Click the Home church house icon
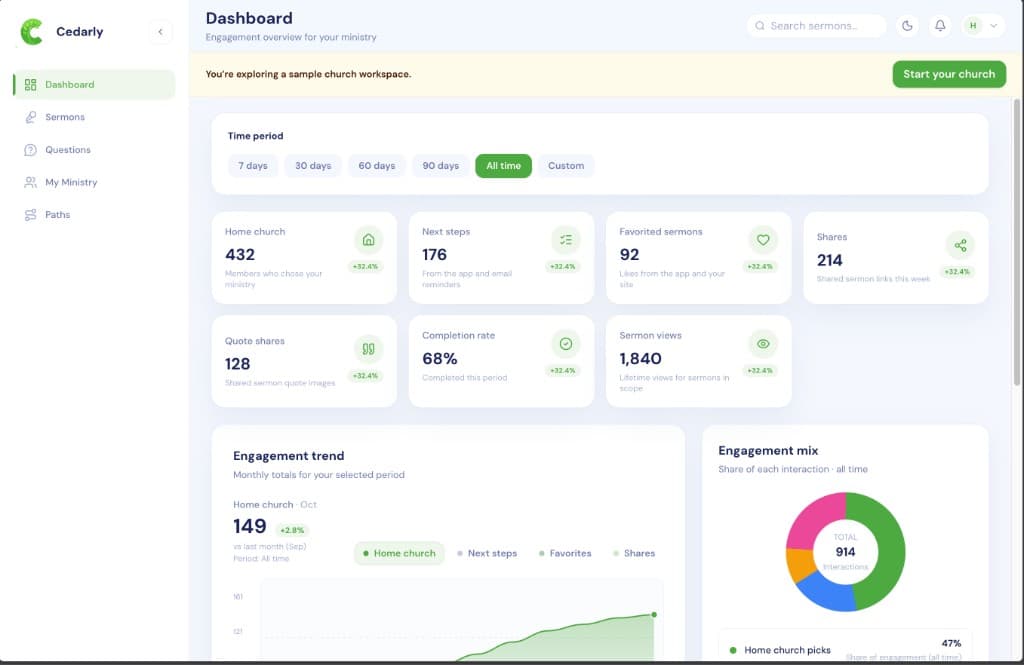1024x665 pixels. click(368, 240)
